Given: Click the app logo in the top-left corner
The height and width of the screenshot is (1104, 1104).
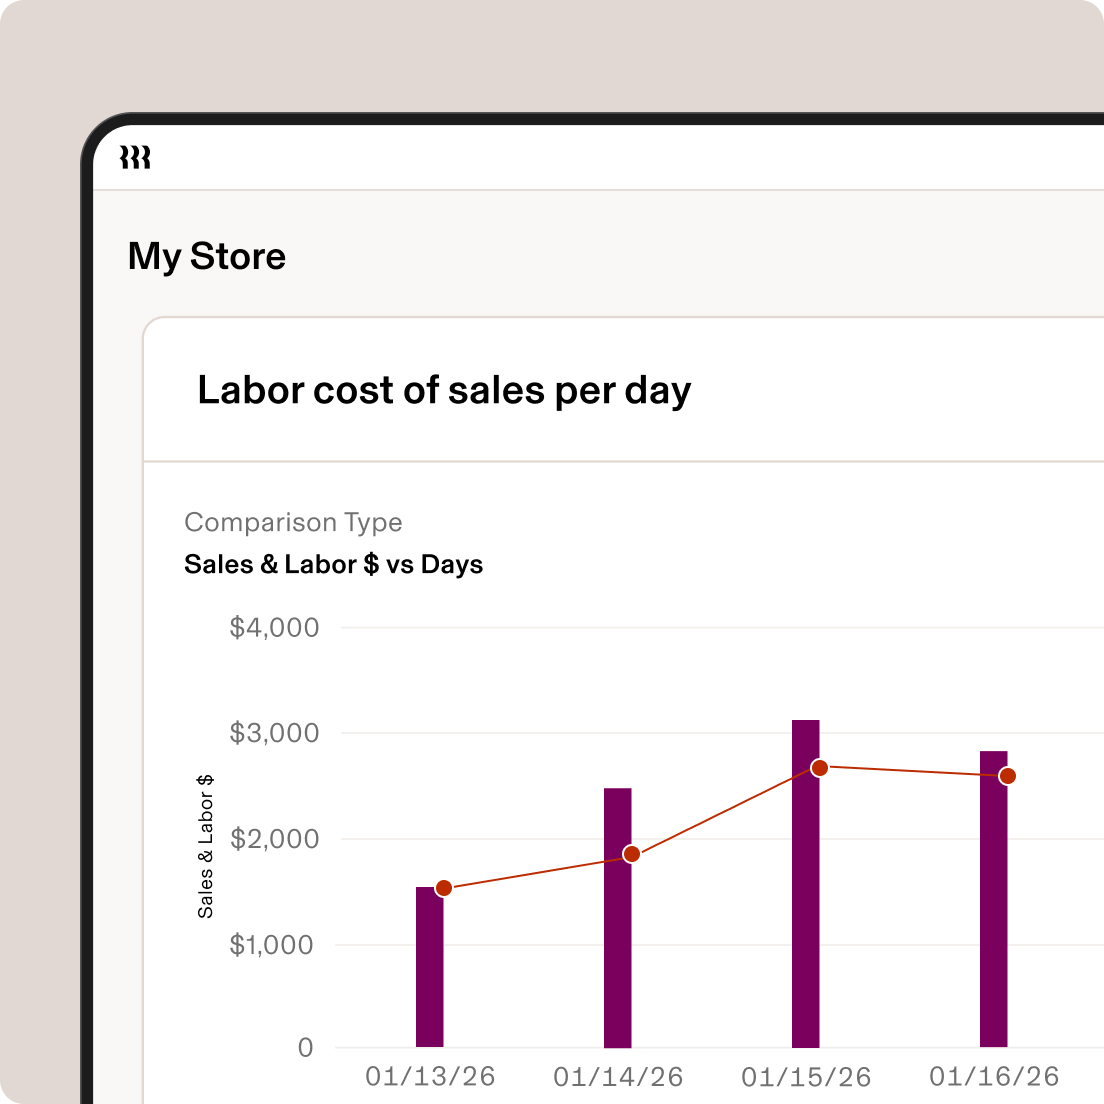Looking at the screenshot, I should pyautogui.click(x=137, y=157).
